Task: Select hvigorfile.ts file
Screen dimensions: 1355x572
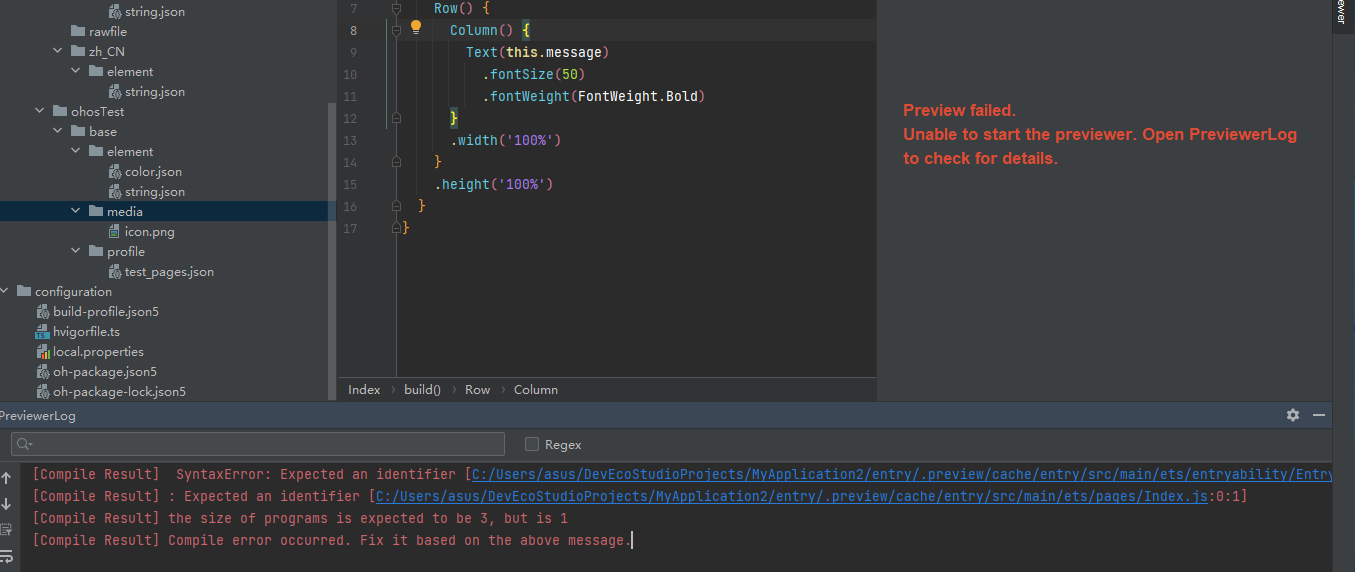Action: coord(86,331)
